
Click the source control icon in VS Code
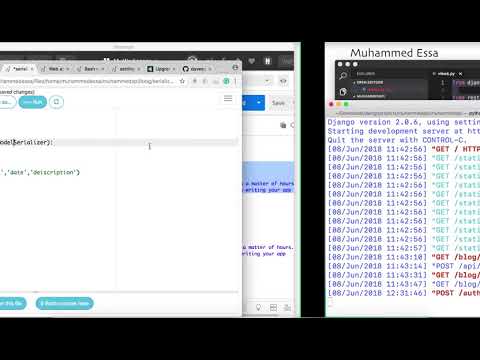(343, 91)
